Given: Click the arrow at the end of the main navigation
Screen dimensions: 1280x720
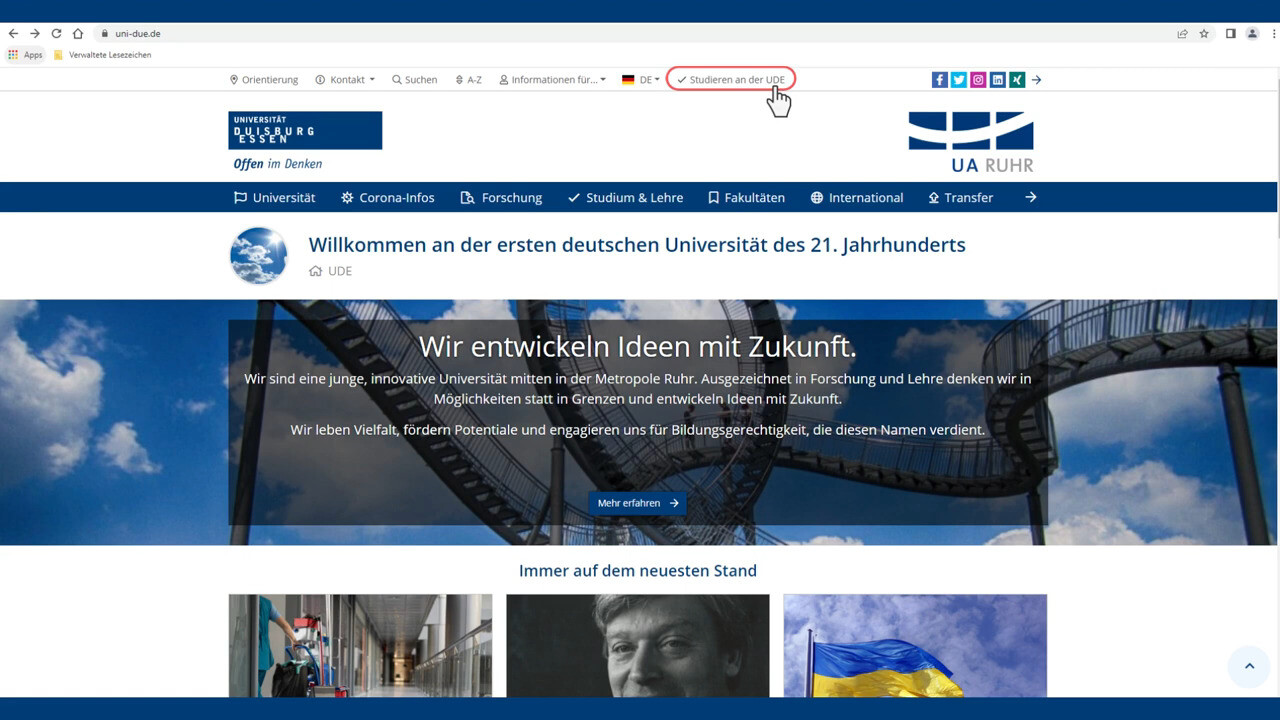Looking at the screenshot, I should [x=1031, y=198].
